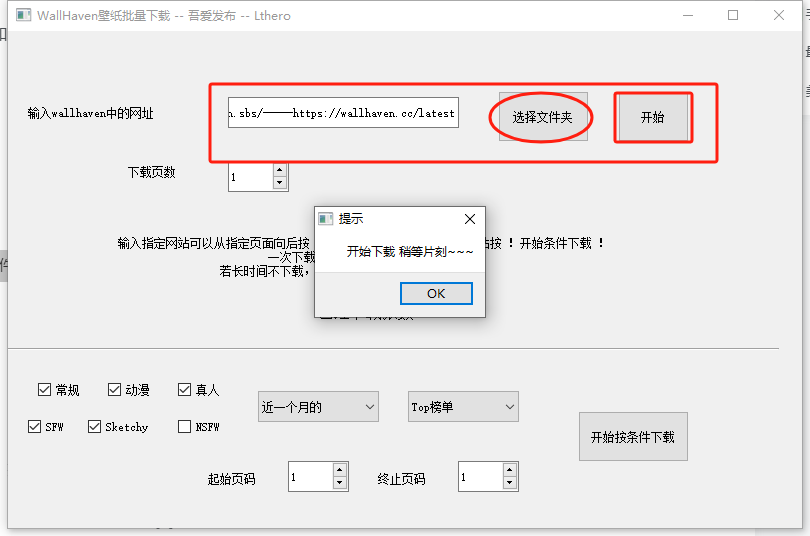Decrease 终止页码 with down arrow
Screen dimensions: 810x536
click(509, 483)
